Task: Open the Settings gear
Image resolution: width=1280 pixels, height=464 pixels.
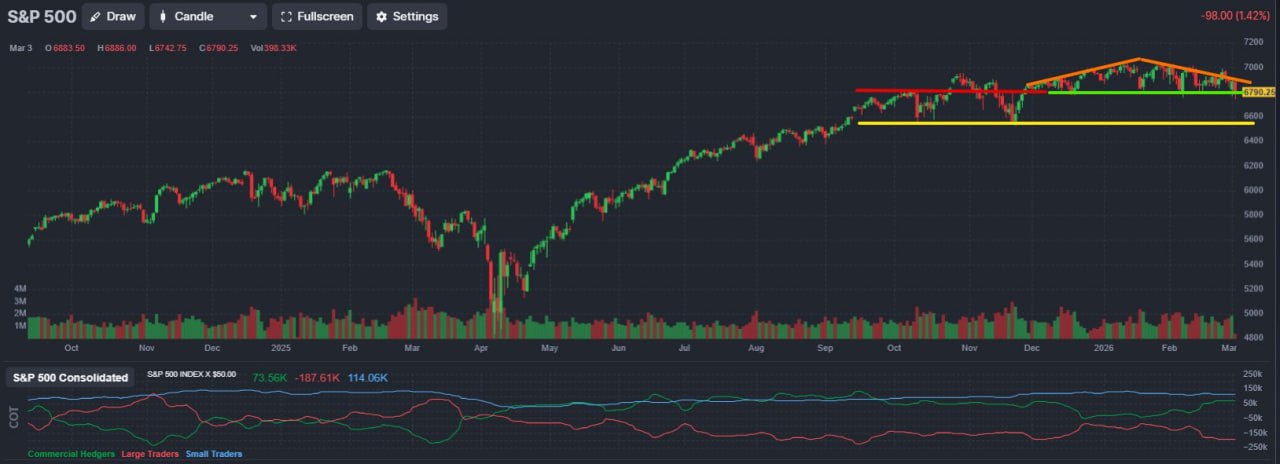Action: point(407,17)
